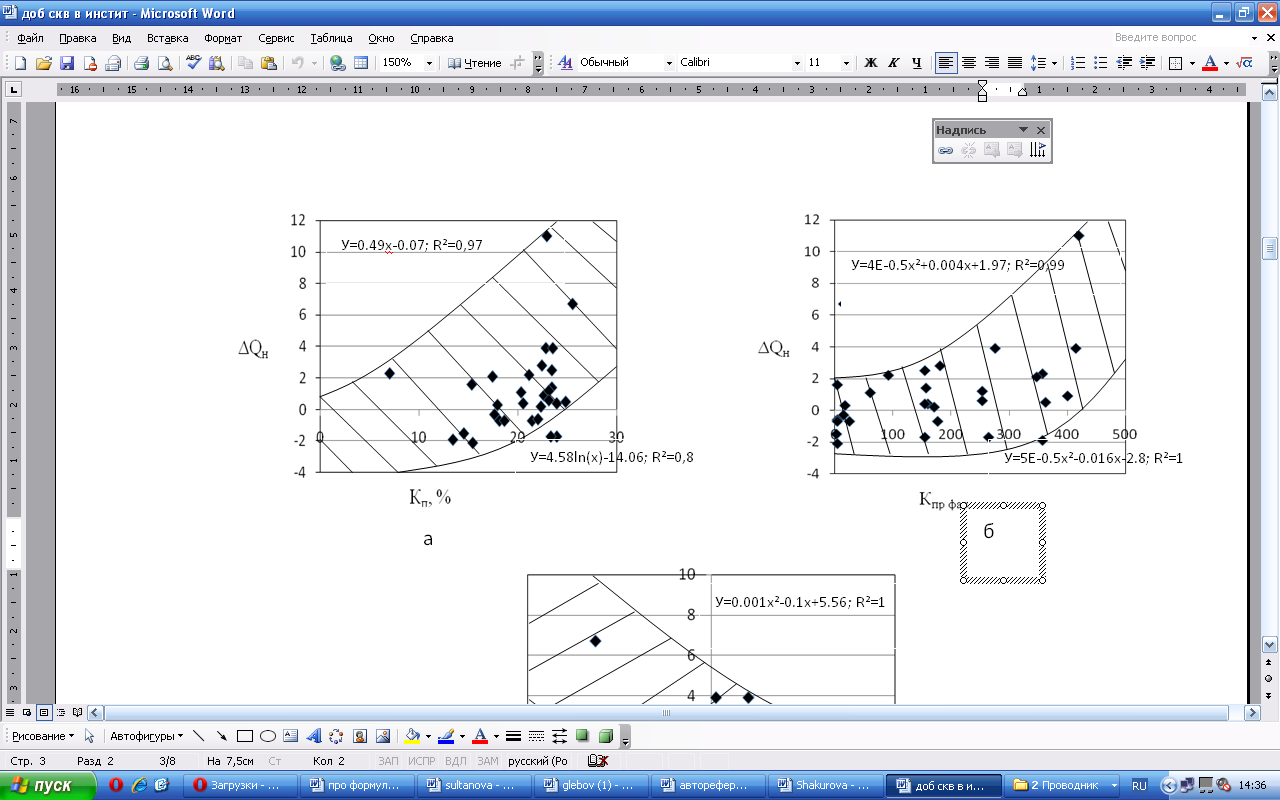Insert clip art from Drawing toolbar
The image size is (1280, 800).
360,736
